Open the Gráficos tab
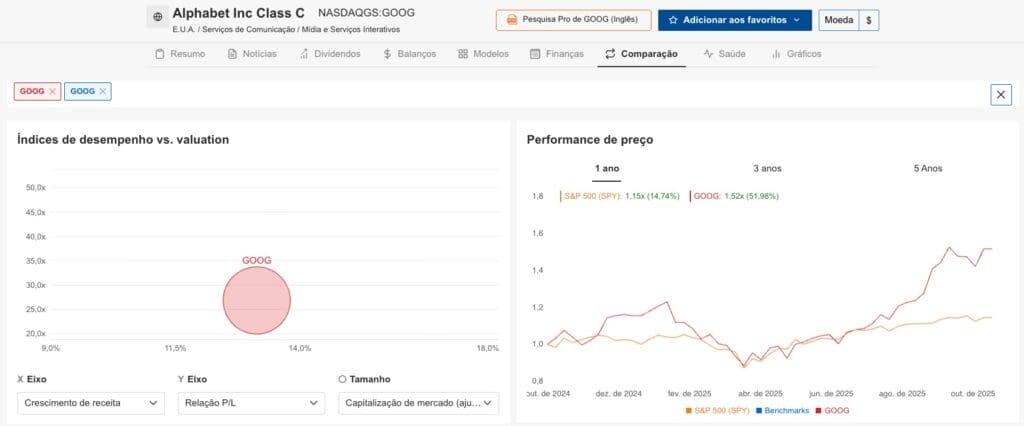The image size is (1024, 426). [796, 54]
